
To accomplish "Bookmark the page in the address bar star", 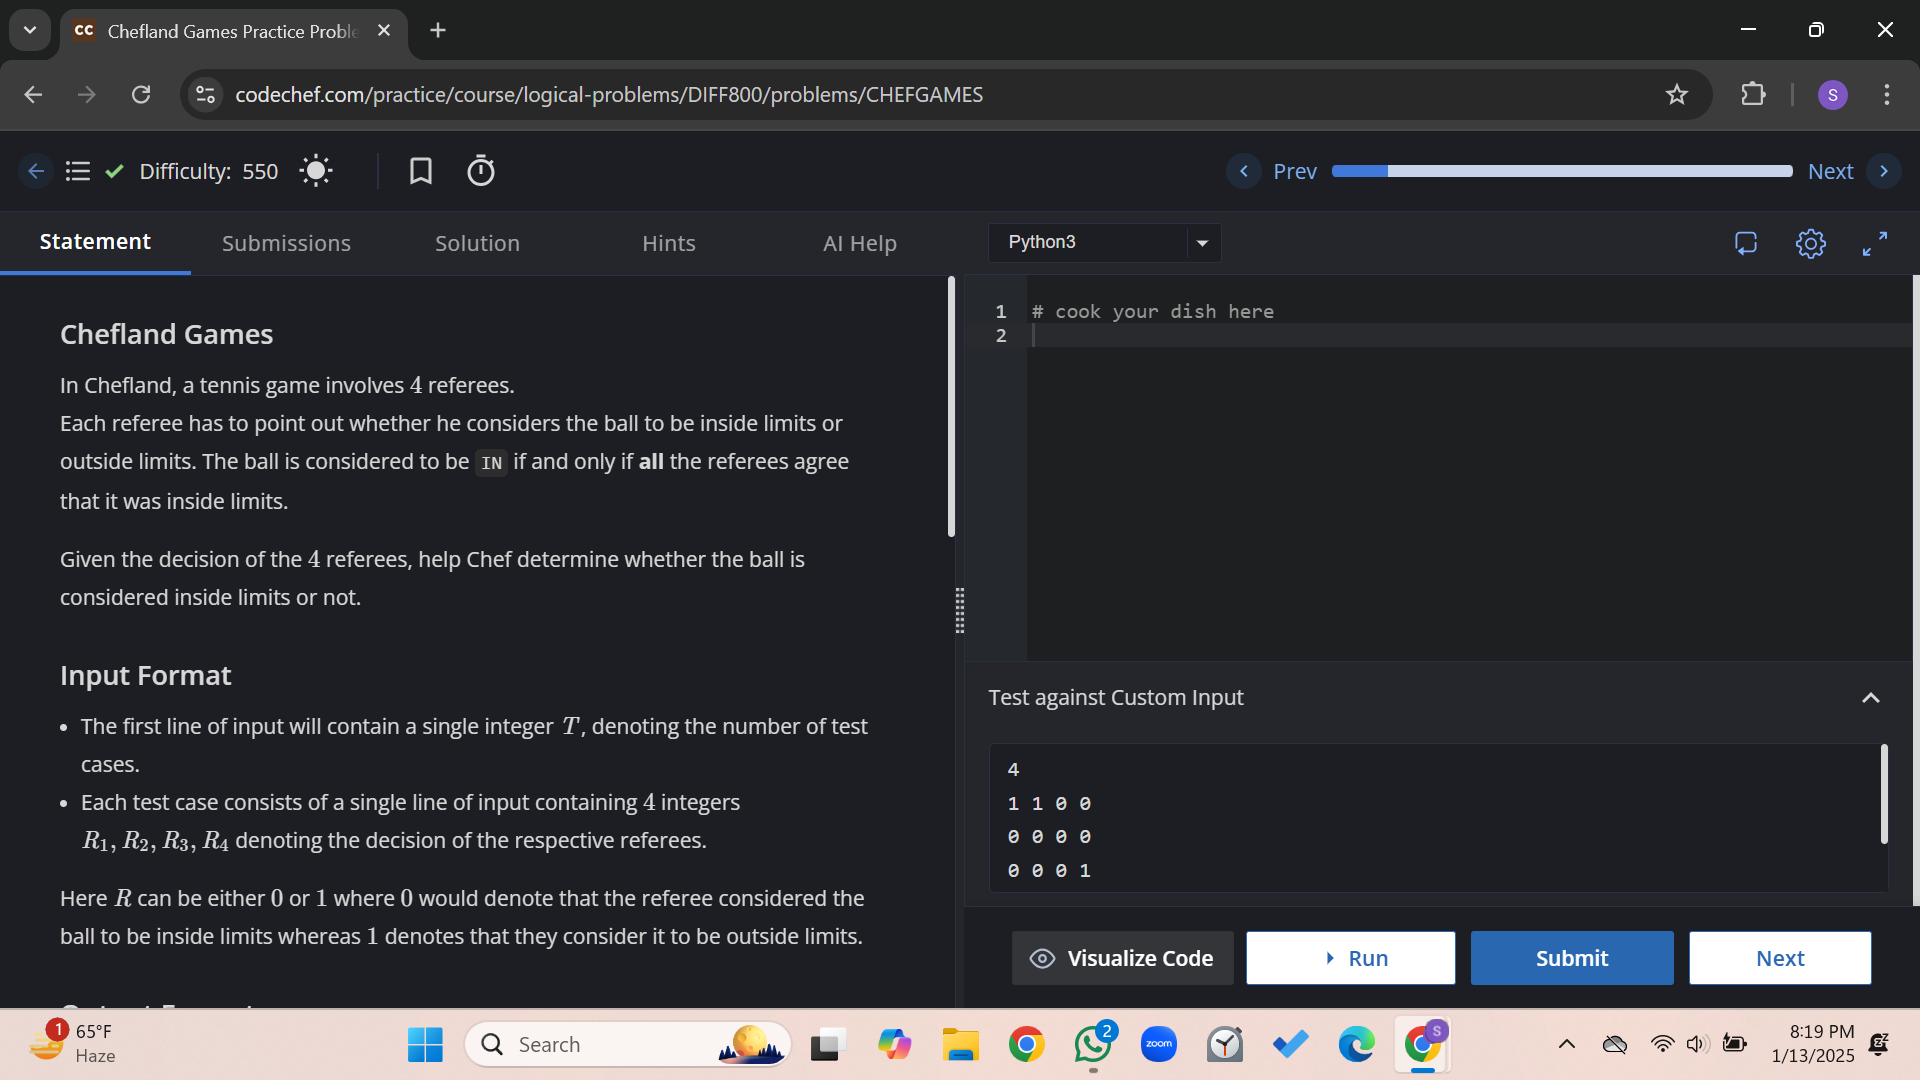I will (1677, 94).
